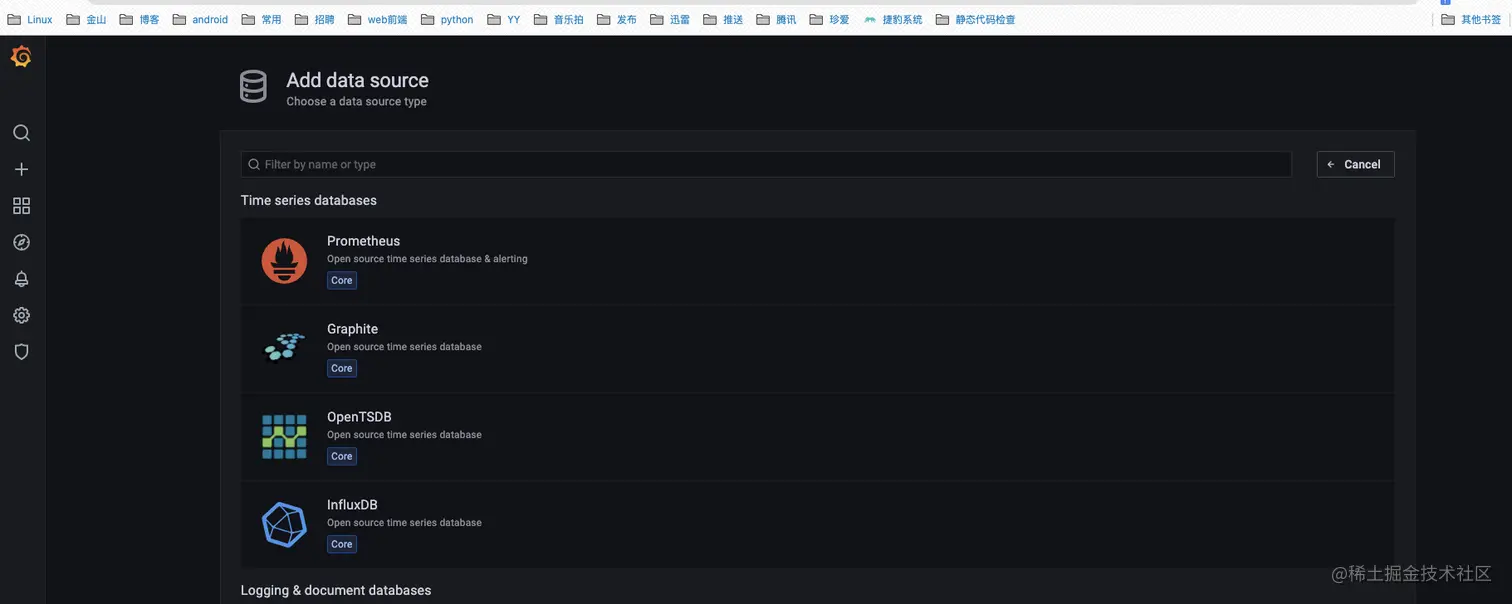The width and height of the screenshot is (1512, 604).
Task: Open the 珍爱 bookmarks folder
Action: (x=829, y=19)
